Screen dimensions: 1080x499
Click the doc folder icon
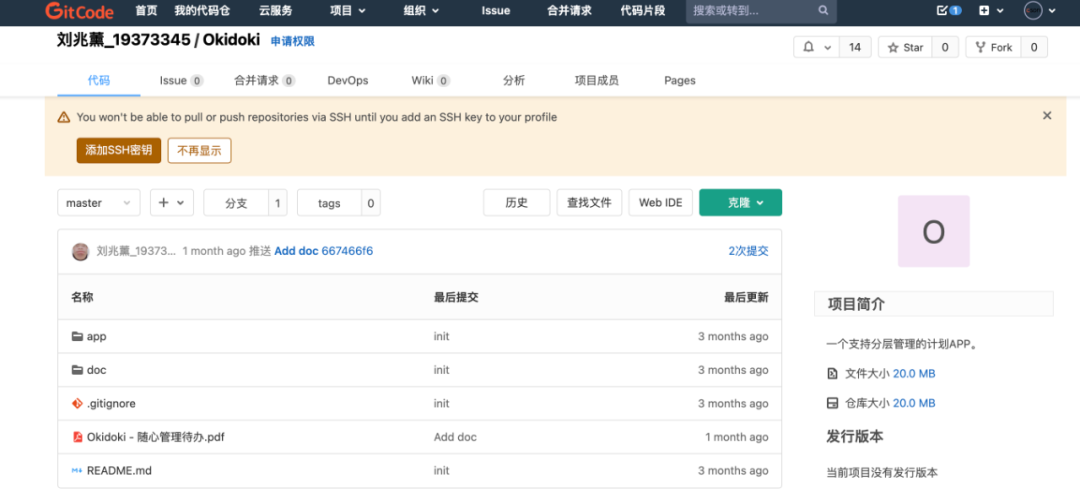77,370
